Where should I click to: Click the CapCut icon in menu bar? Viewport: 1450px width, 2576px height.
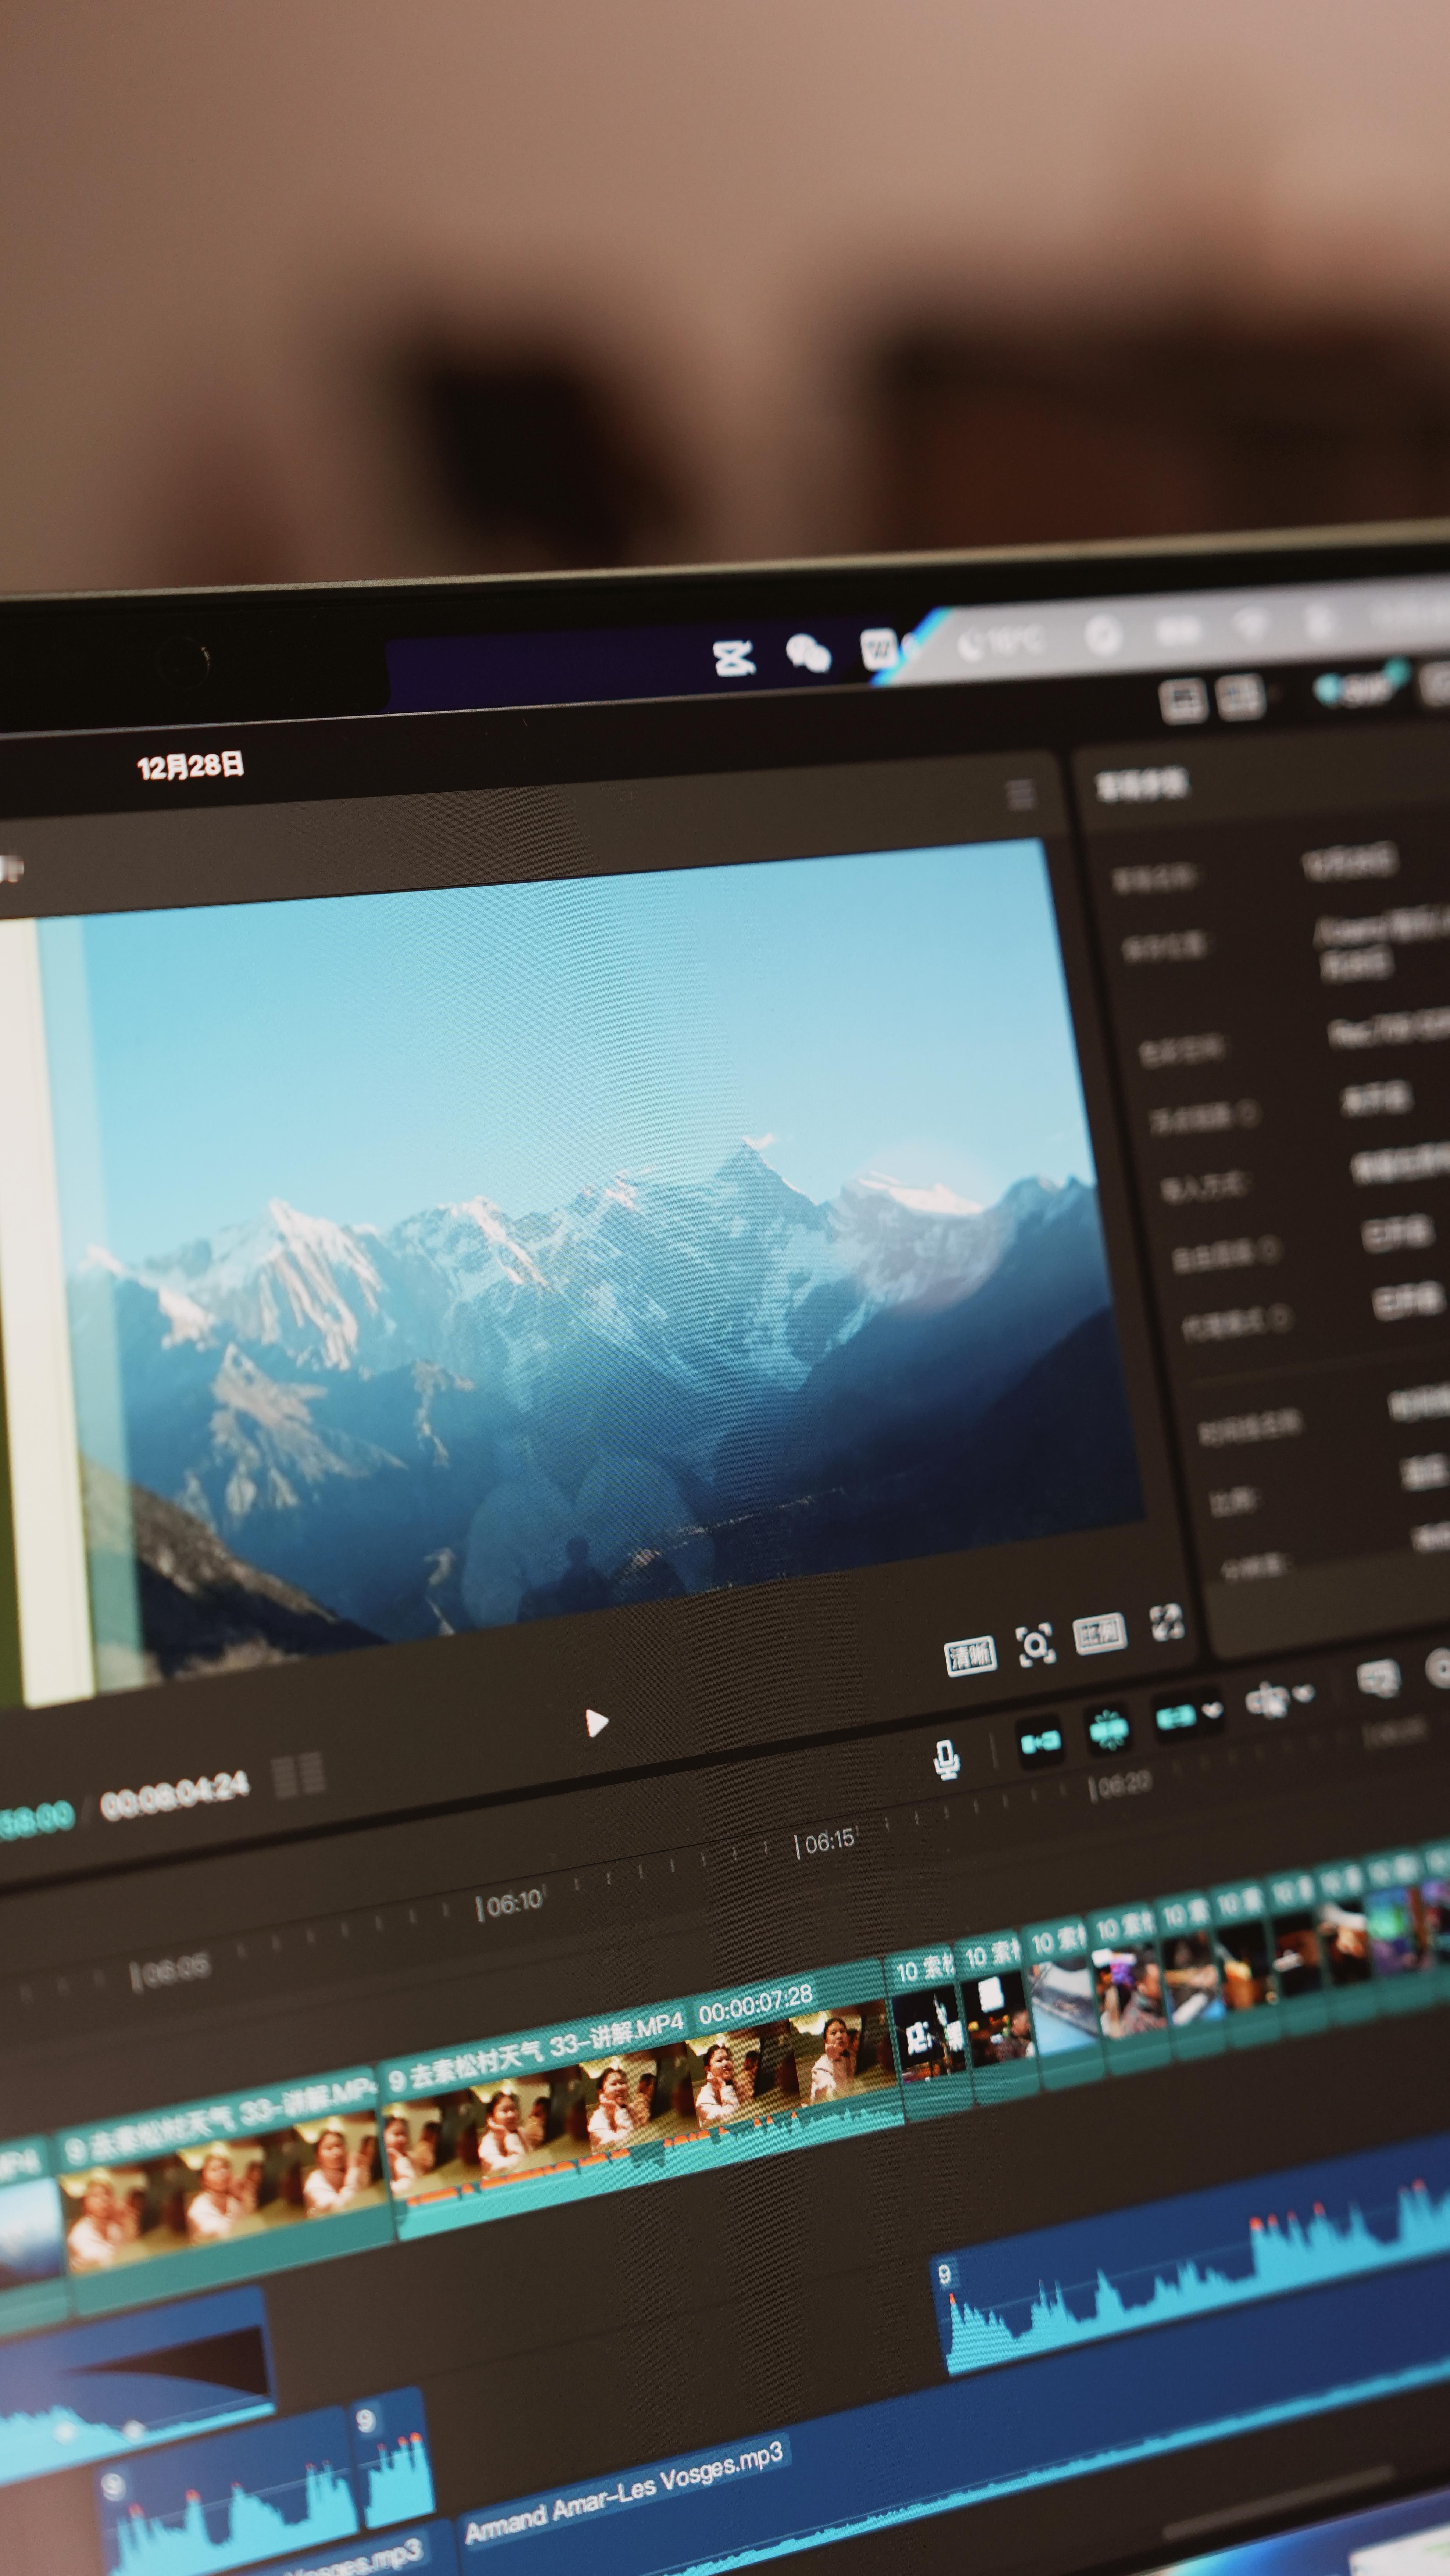734,658
